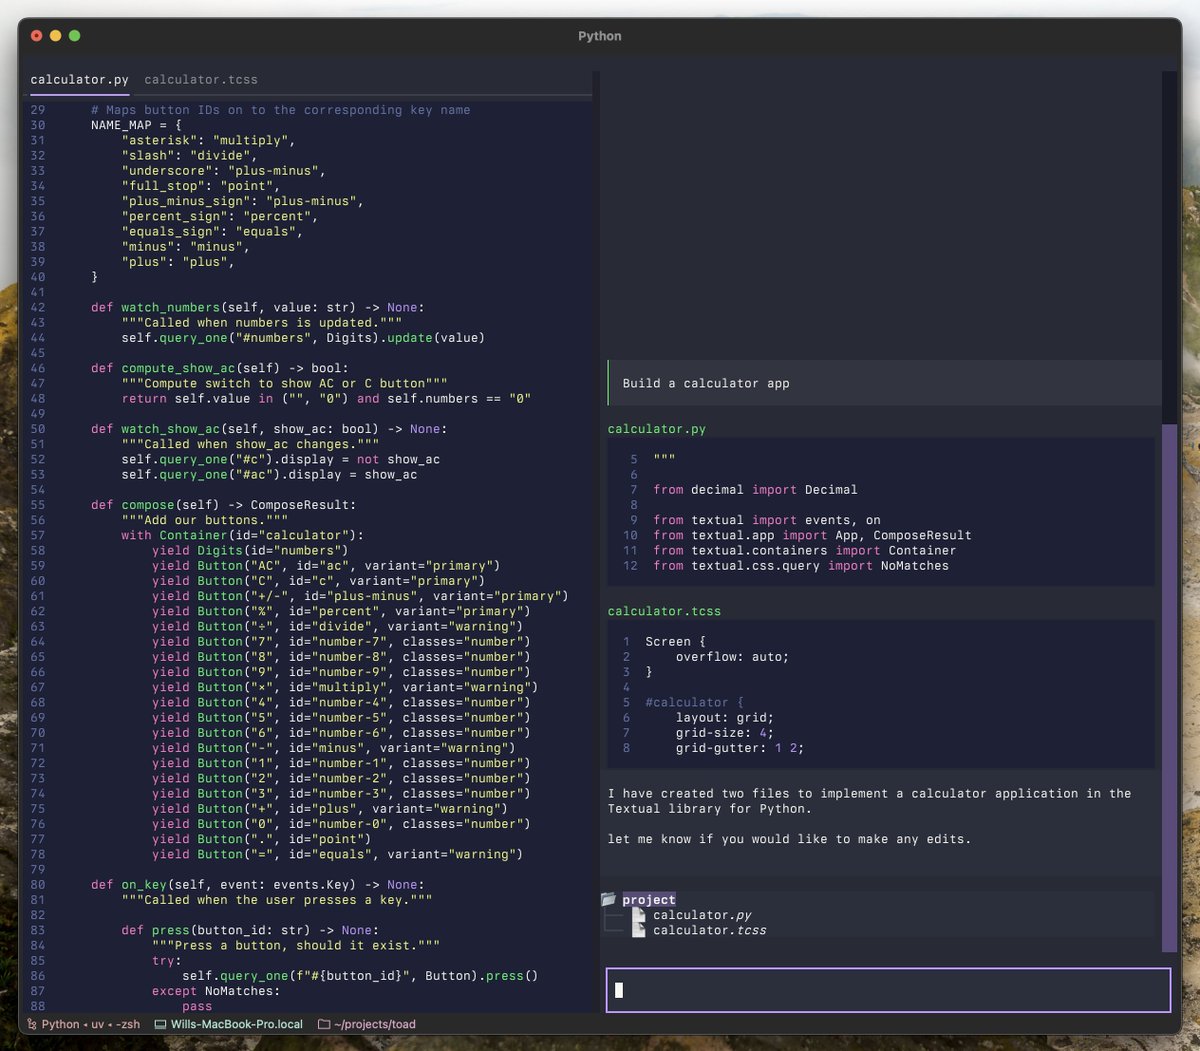Image resolution: width=1200 pixels, height=1051 pixels.
Task: Switch to the calculator.tcss editor tab
Action: point(201,80)
